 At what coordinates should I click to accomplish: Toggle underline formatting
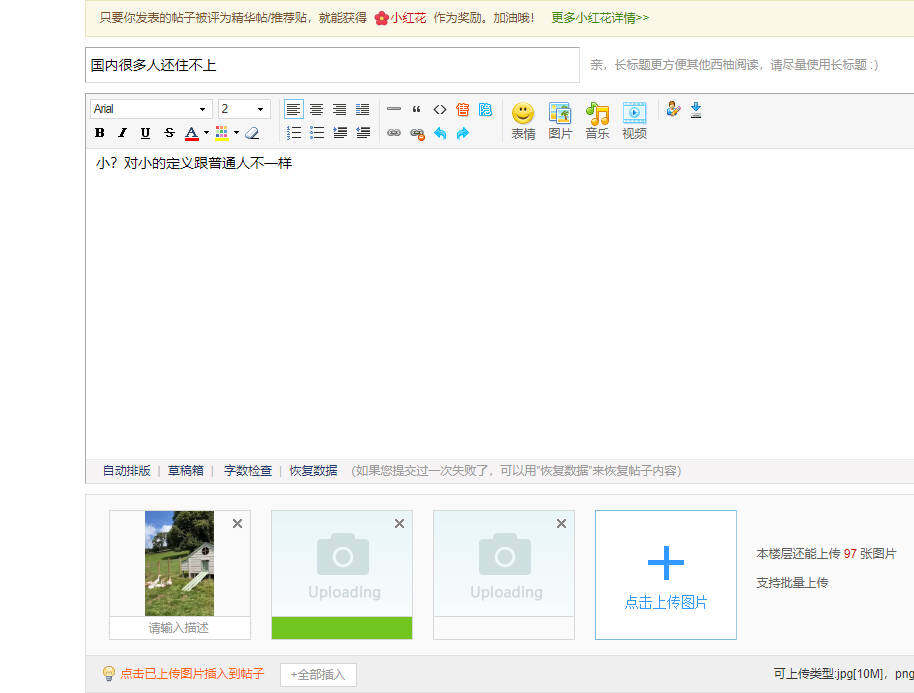click(146, 133)
